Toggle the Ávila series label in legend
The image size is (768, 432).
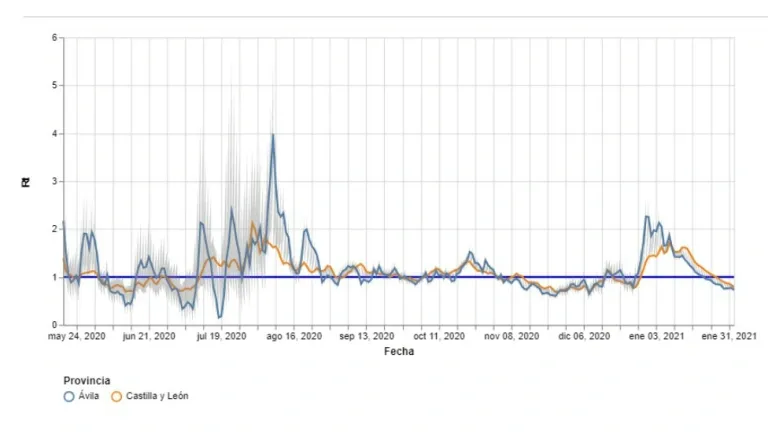[x=88, y=396]
